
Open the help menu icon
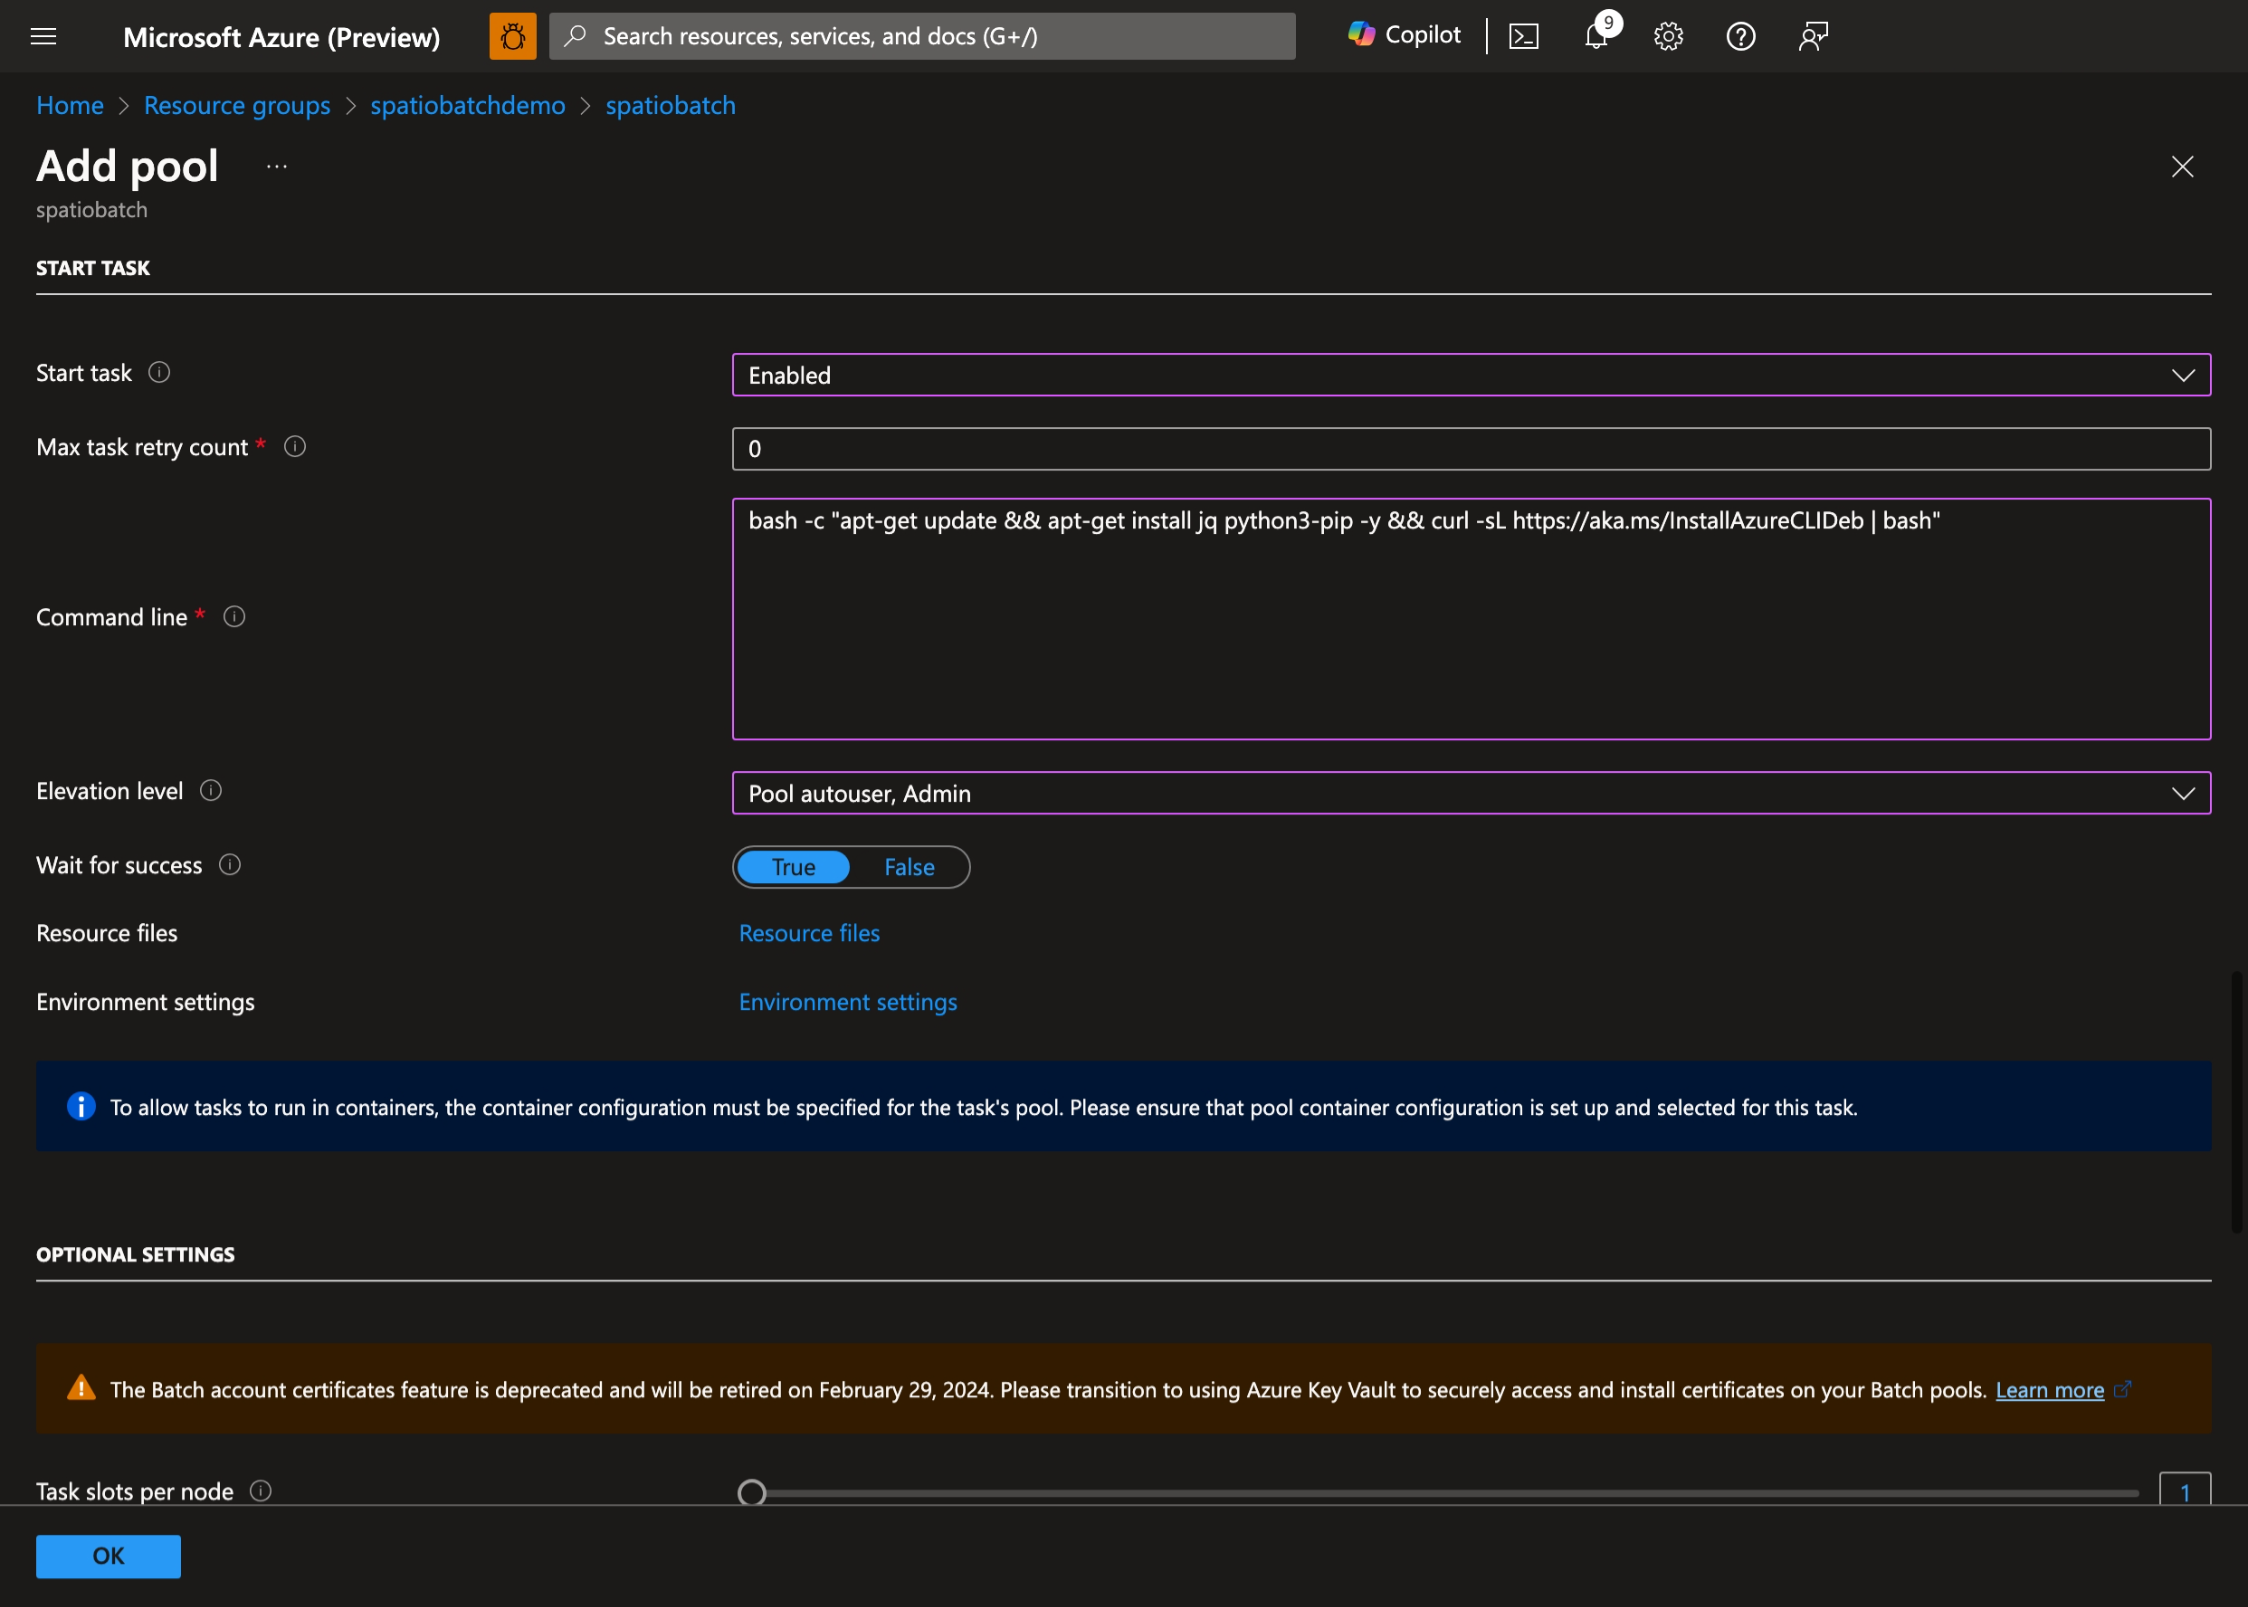click(1740, 36)
